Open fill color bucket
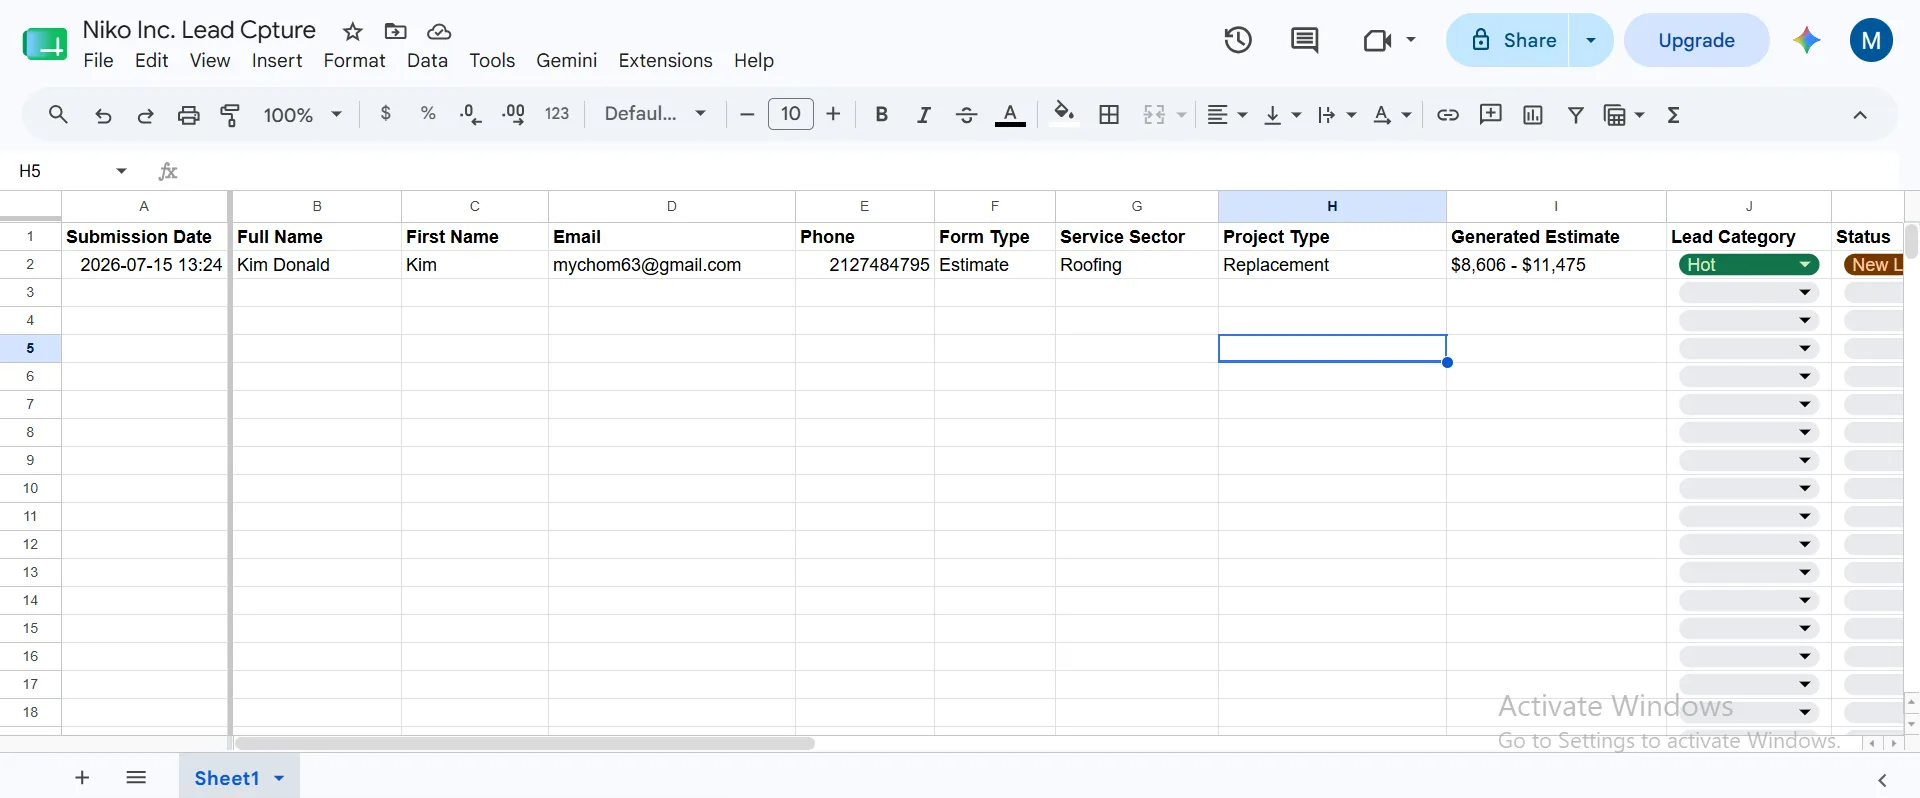 [1065, 113]
